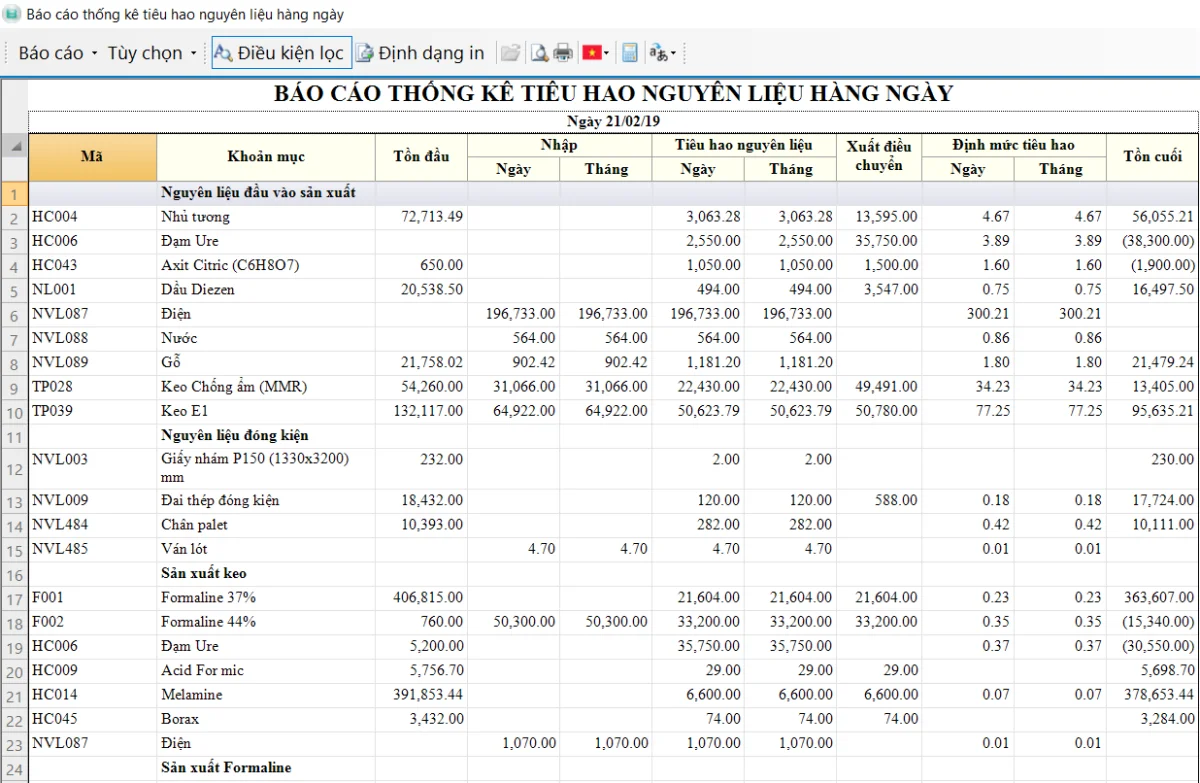The height and width of the screenshot is (783, 1200).
Task: Click the translate characters icon
Action: (658, 53)
